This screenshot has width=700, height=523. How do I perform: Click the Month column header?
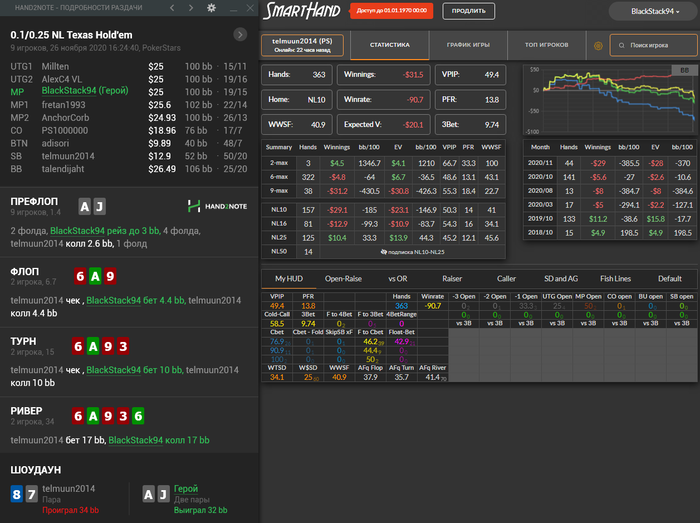tap(540, 147)
